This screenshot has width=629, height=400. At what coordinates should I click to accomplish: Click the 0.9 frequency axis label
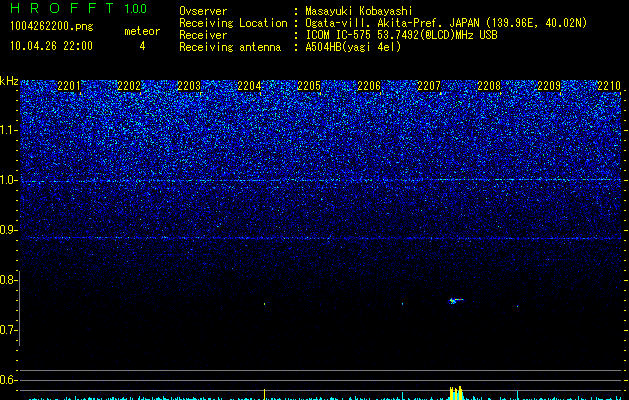(x=7, y=230)
